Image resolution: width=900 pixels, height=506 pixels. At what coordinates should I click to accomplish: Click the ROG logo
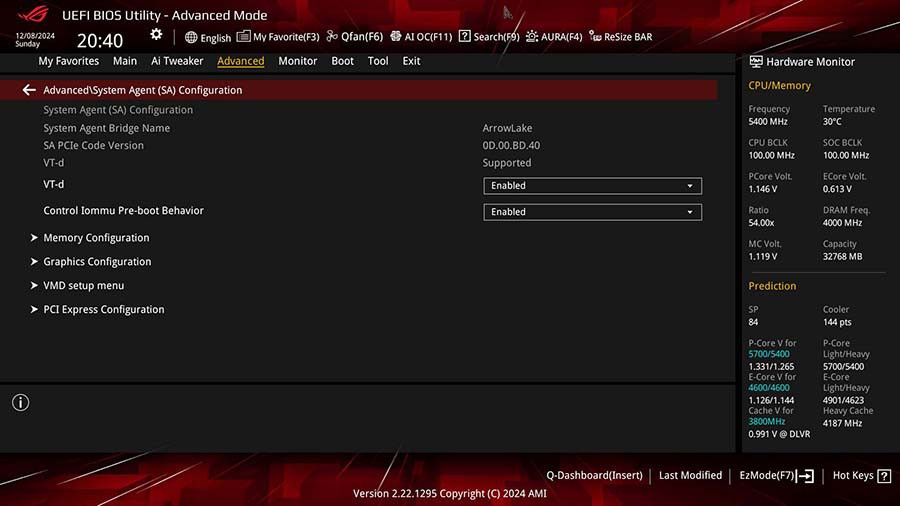[33, 14]
